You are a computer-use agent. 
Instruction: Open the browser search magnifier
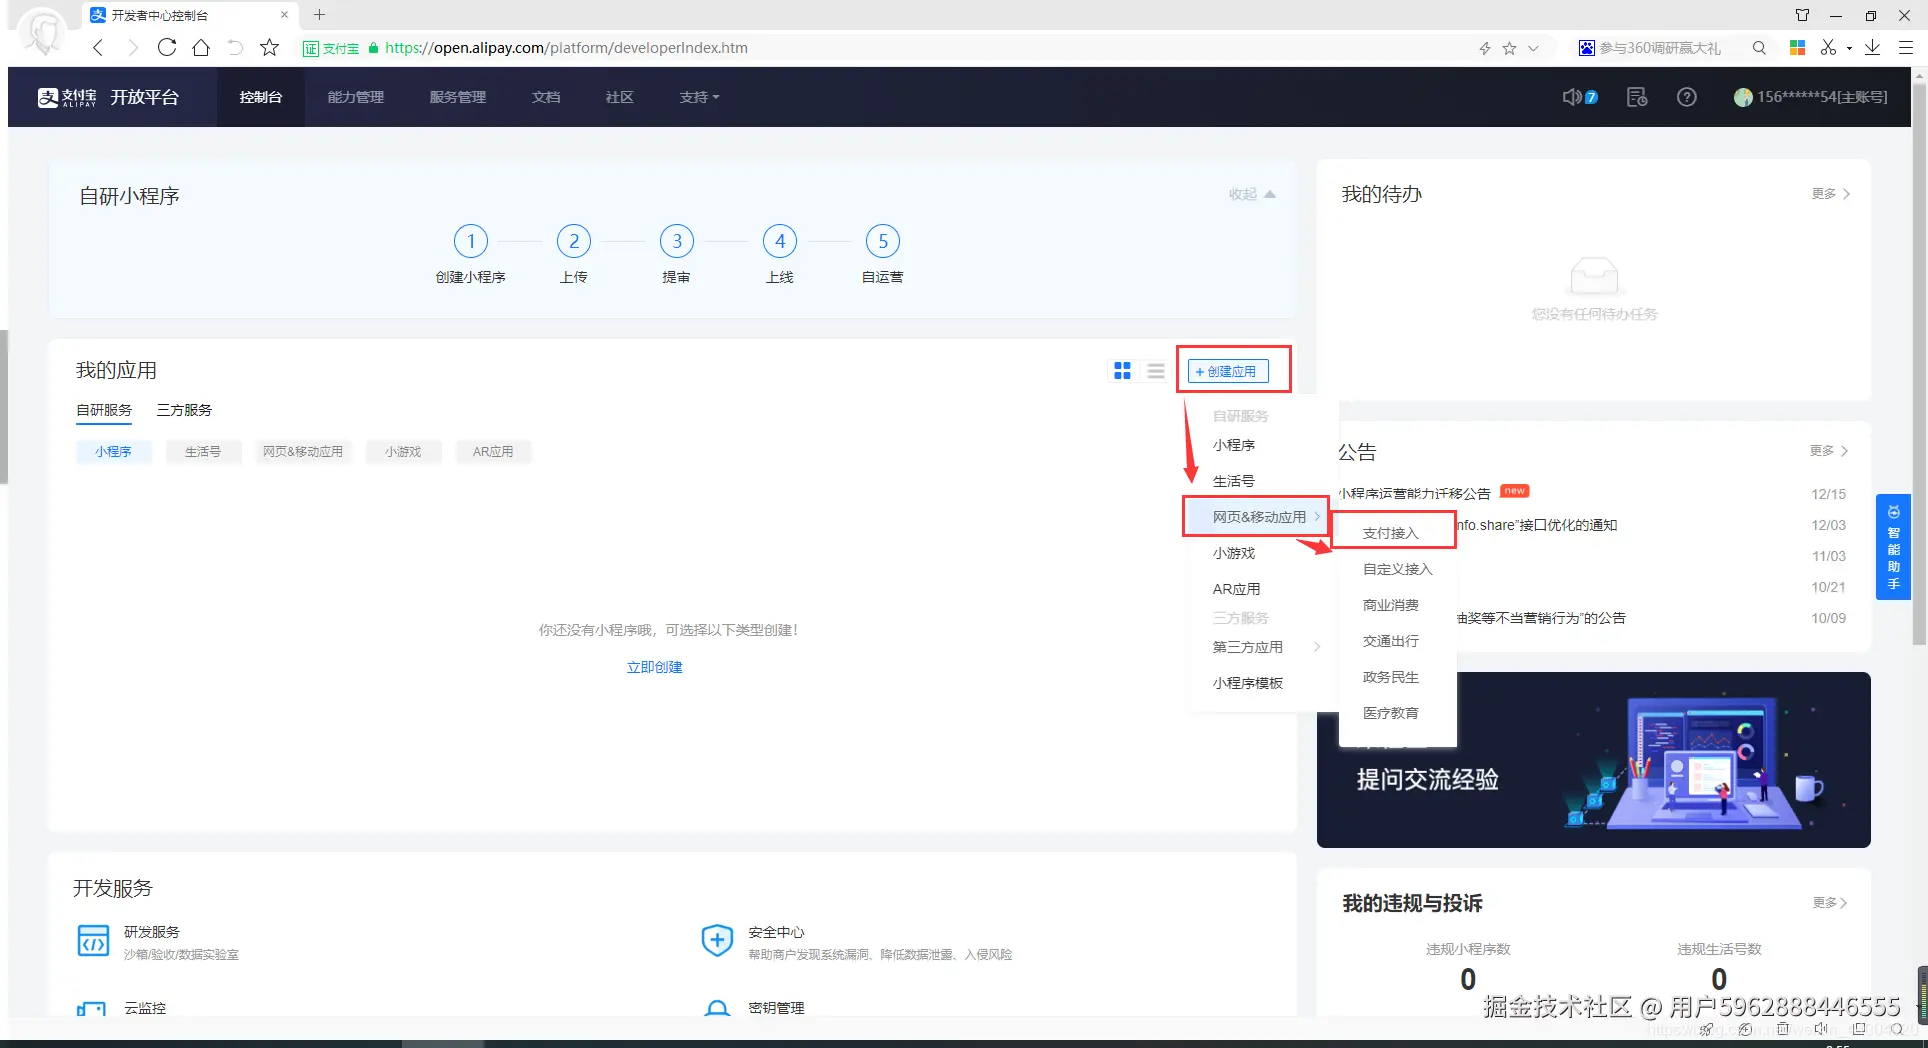point(1759,47)
